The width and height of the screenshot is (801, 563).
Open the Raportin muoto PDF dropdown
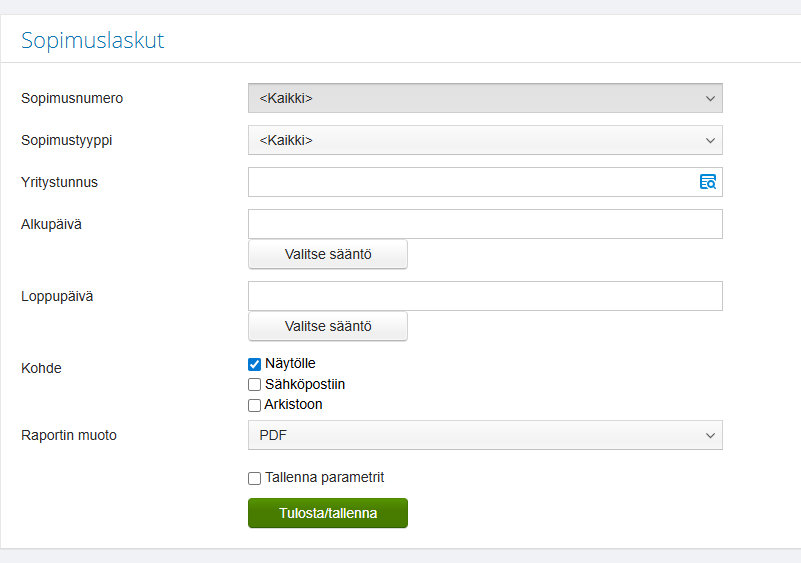tap(485, 435)
